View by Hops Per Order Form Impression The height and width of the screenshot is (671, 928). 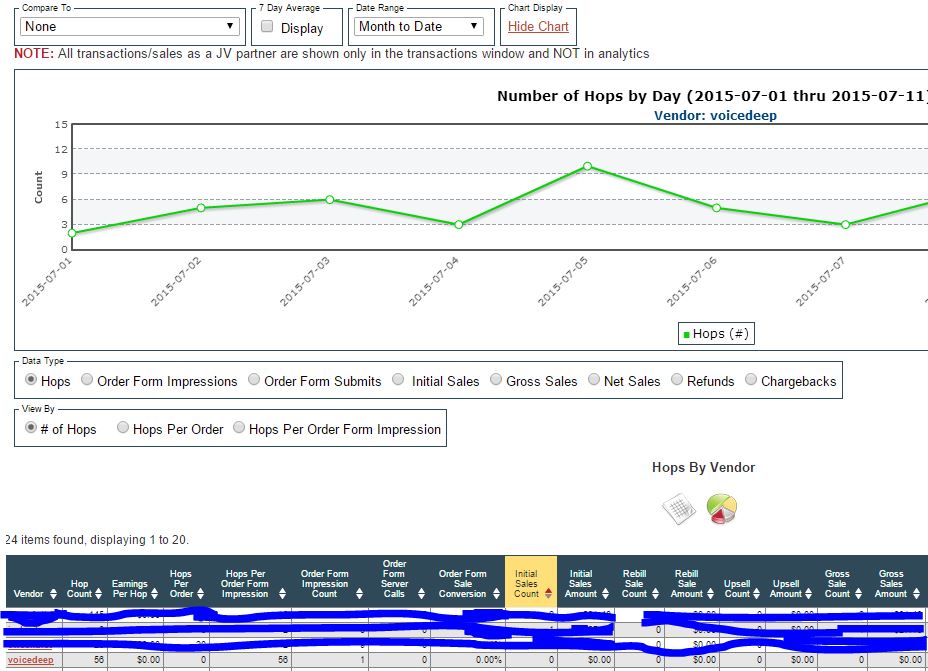[x=239, y=427]
